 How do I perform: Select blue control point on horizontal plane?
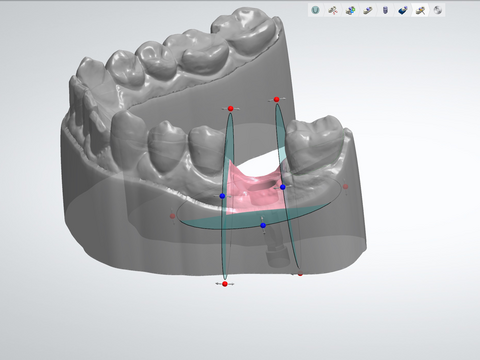[x=263, y=226]
